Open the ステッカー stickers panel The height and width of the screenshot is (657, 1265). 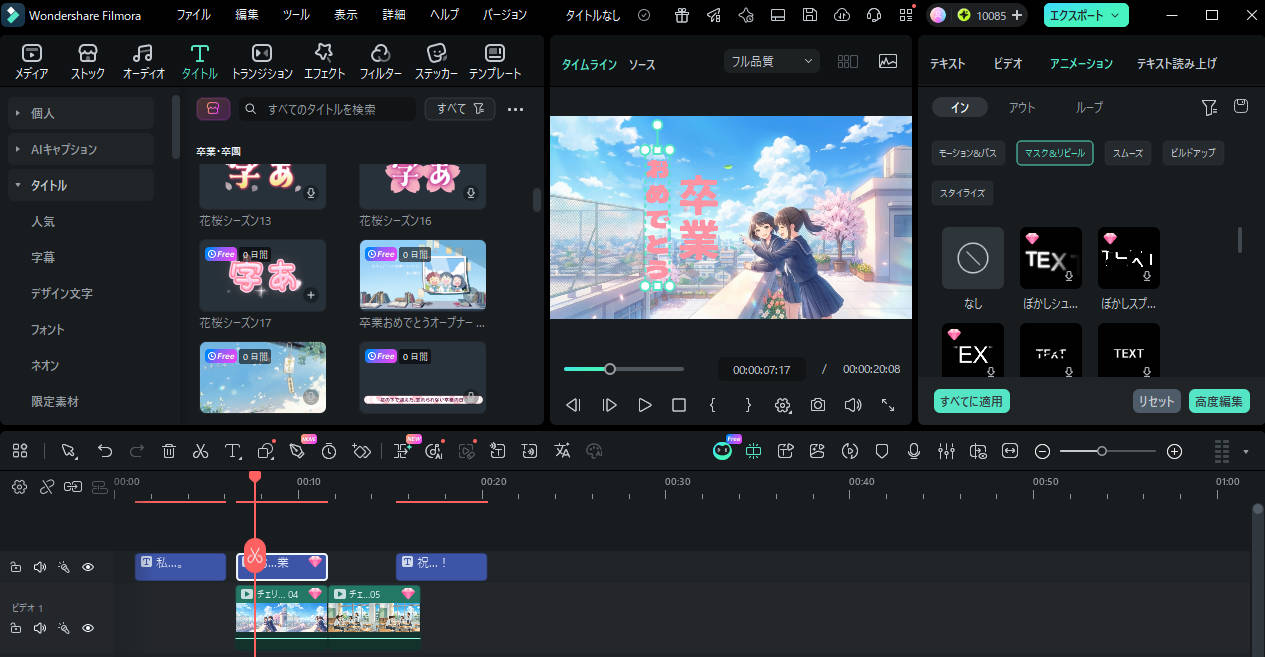pos(436,61)
